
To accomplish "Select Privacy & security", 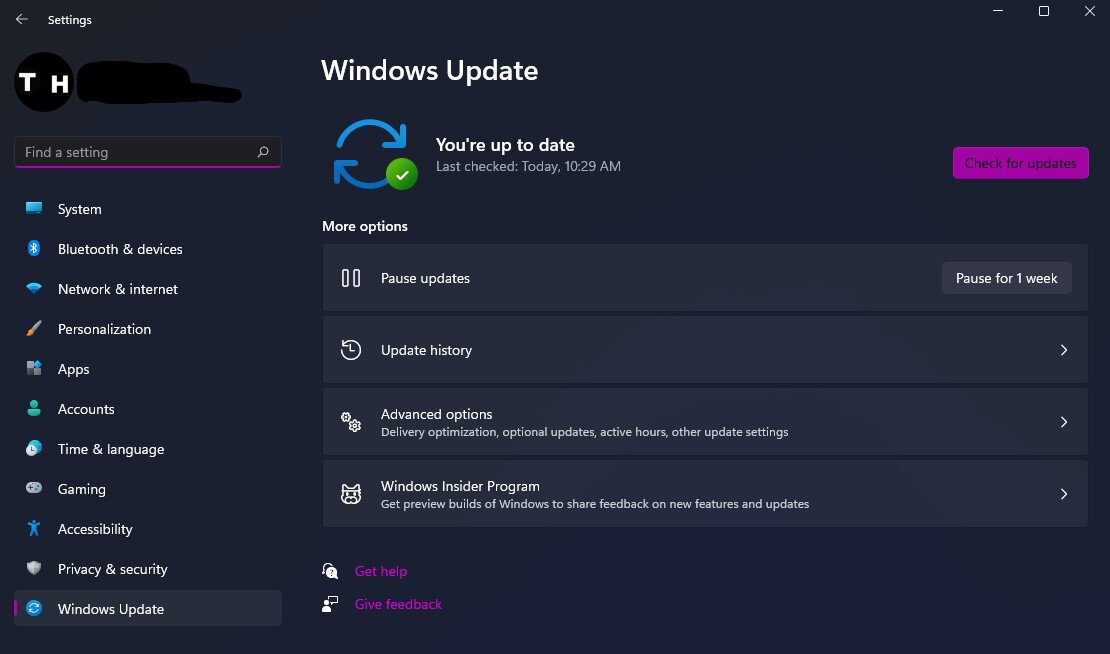I will tap(148, 569).
